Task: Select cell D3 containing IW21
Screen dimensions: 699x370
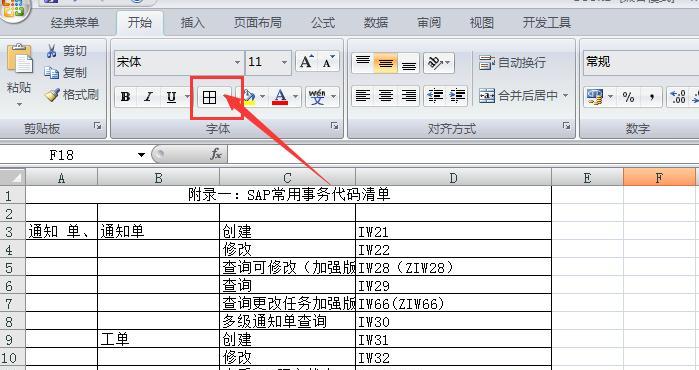Action: [453, 231]
